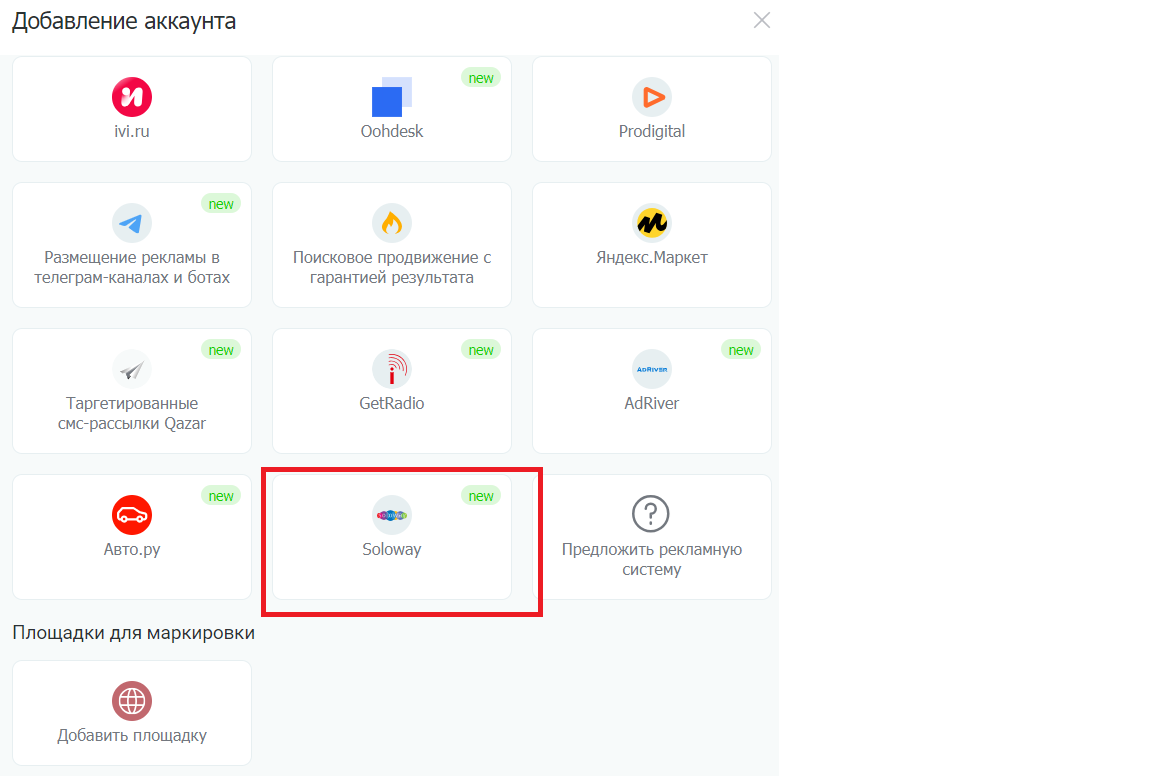Click the new badge on the Qazar card
The width and height of the screenshot is (1152, 776).
(221, 350)
